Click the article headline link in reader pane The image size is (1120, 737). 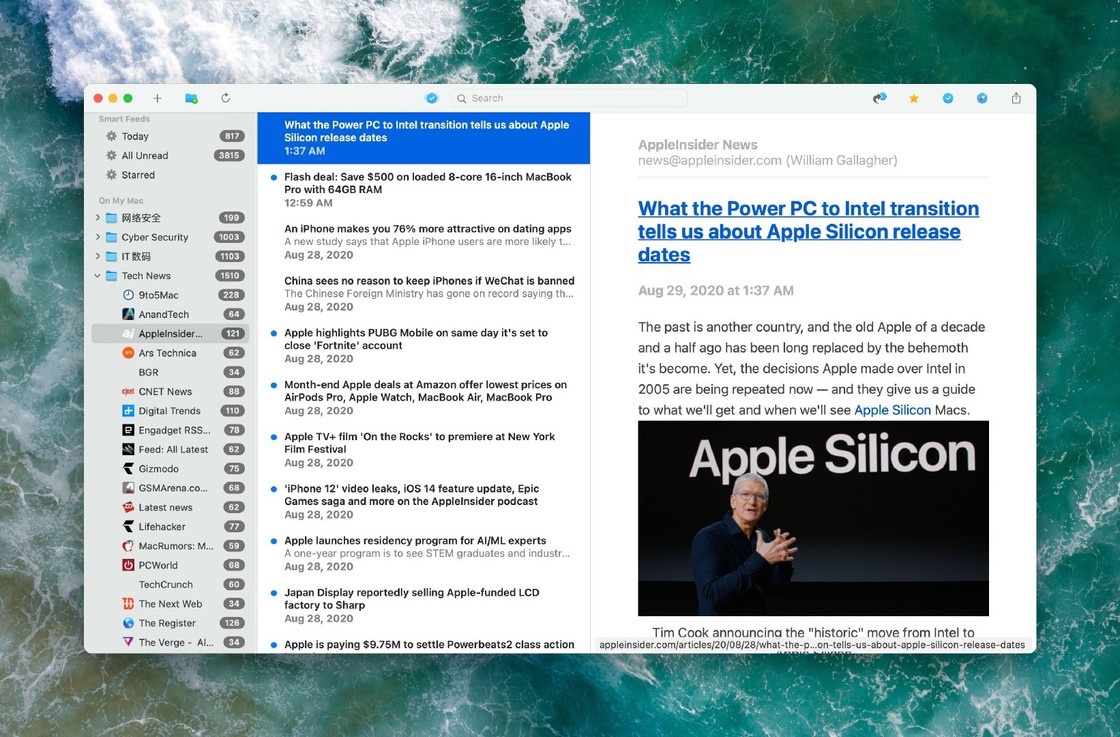(808, 231)
